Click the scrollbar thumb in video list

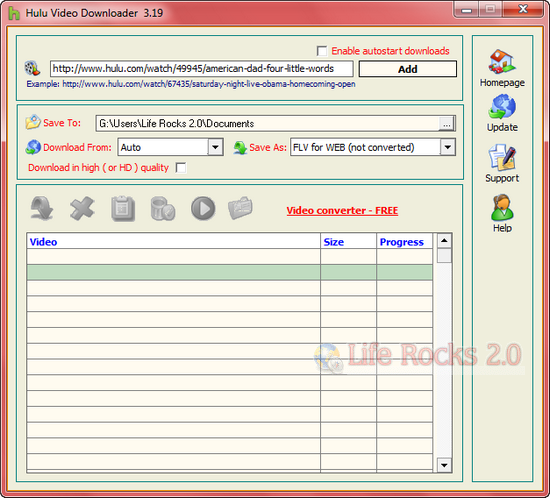coord(444,255)
